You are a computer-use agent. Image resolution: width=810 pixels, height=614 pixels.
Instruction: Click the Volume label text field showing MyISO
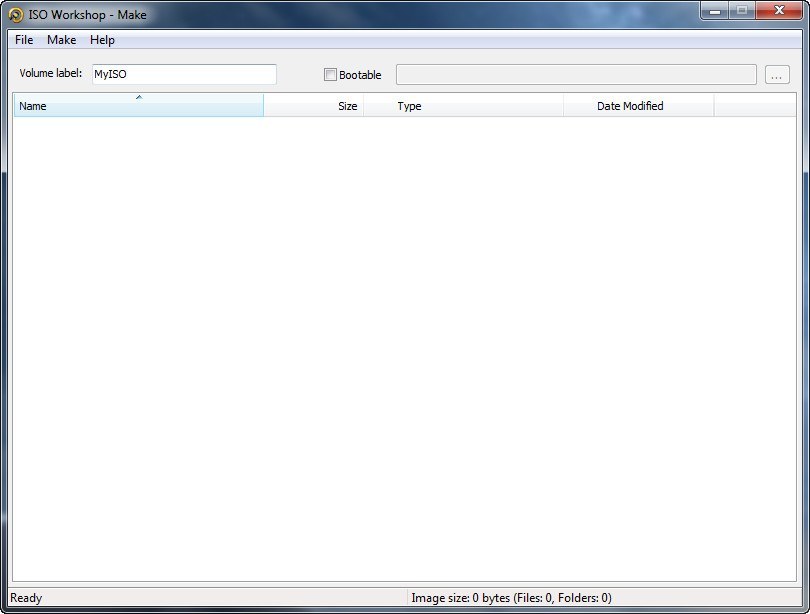[x=185, y=74]
